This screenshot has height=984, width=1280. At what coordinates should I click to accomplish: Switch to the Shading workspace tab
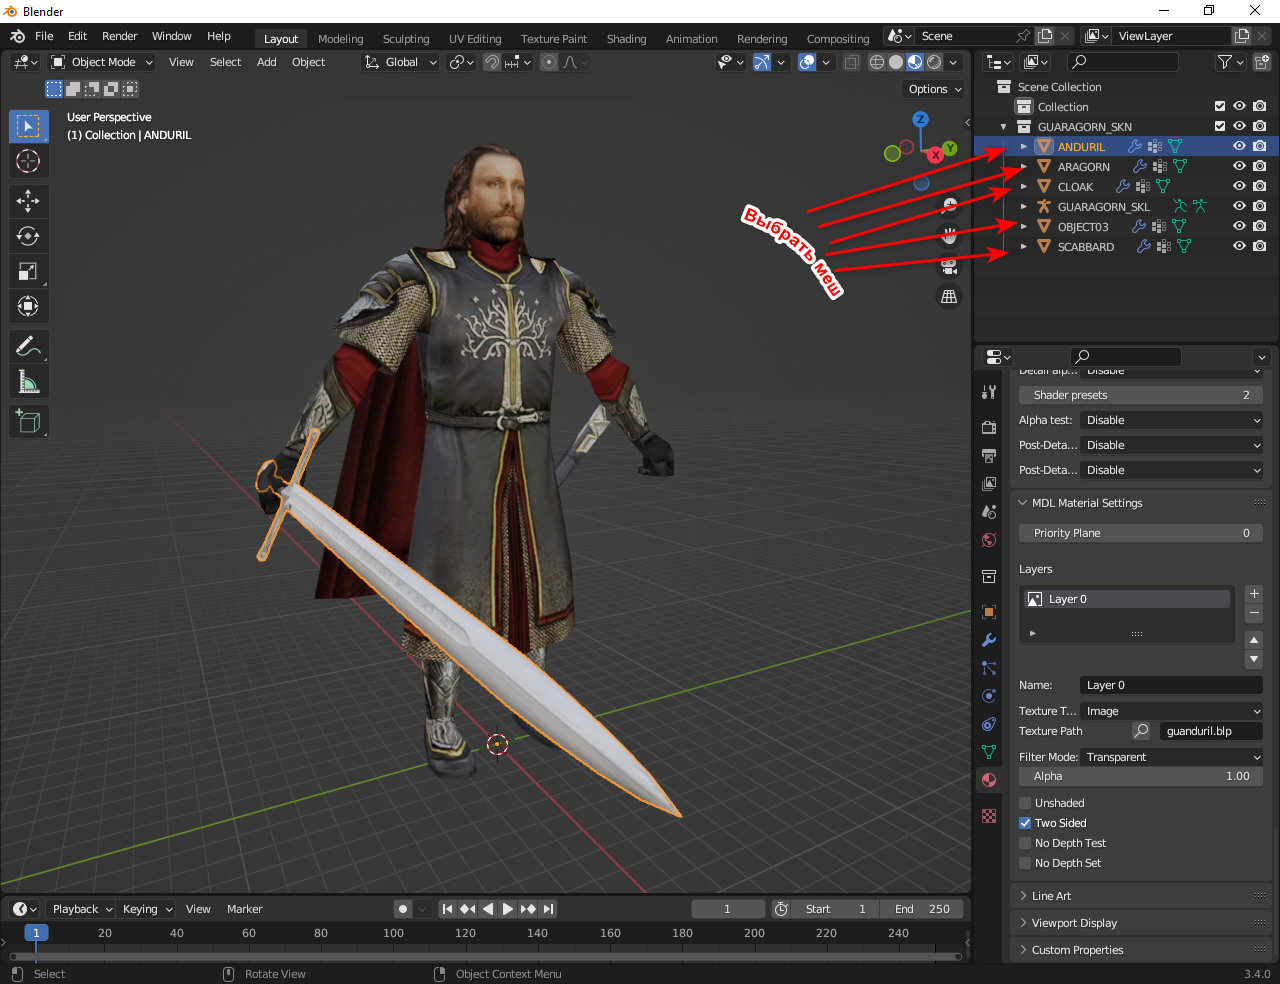[626, 39]
